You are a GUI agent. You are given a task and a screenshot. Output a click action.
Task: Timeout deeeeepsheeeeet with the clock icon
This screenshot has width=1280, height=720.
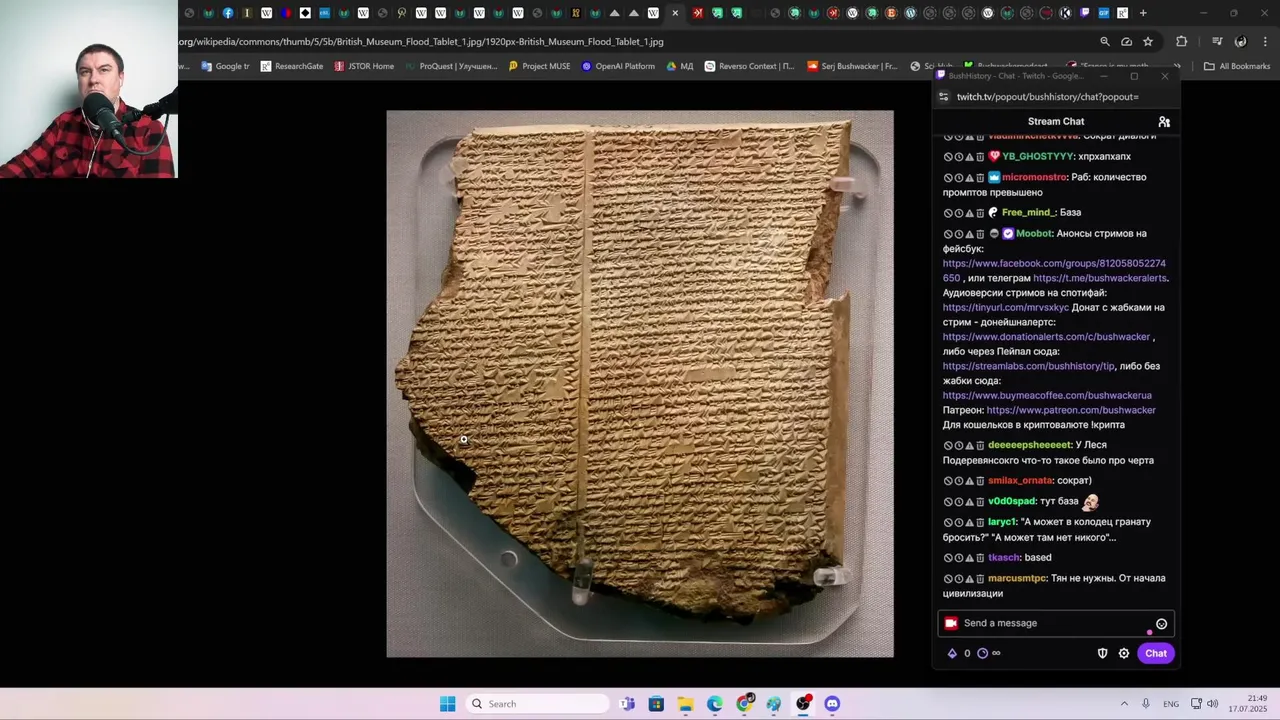pos(959,445)
